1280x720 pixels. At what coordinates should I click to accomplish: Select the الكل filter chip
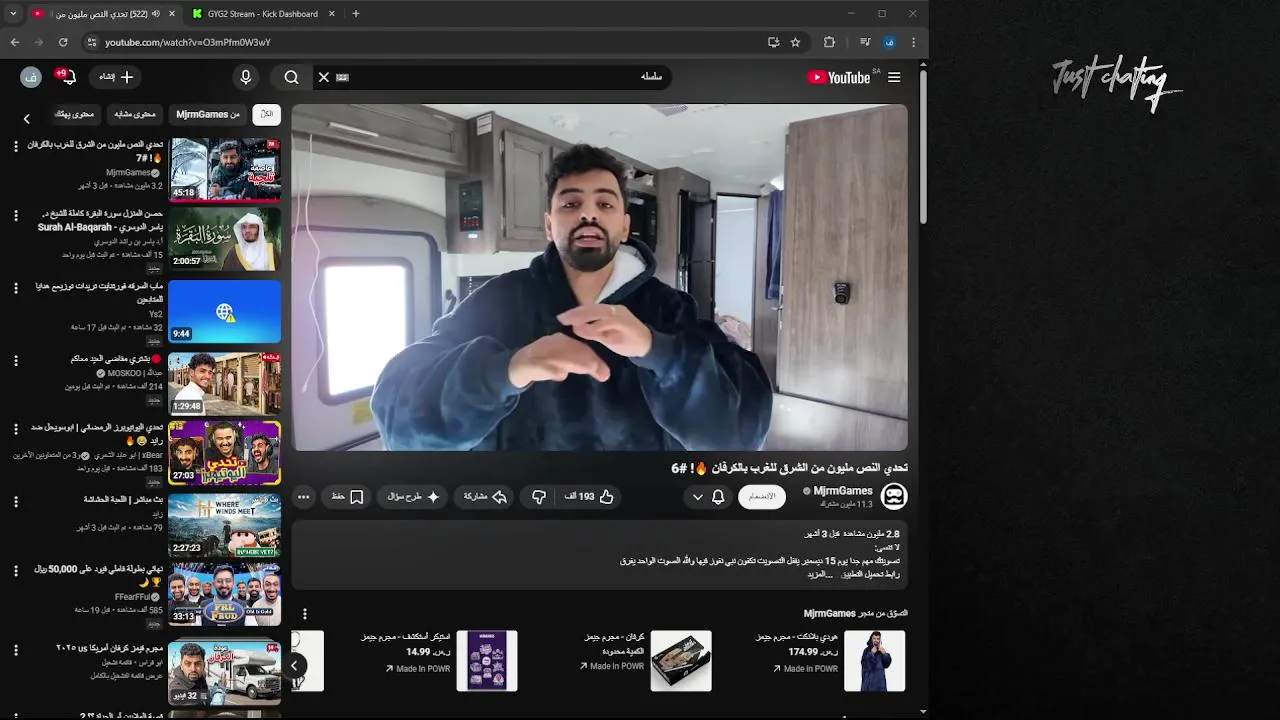pyautogui.click(x=267, y=114)
